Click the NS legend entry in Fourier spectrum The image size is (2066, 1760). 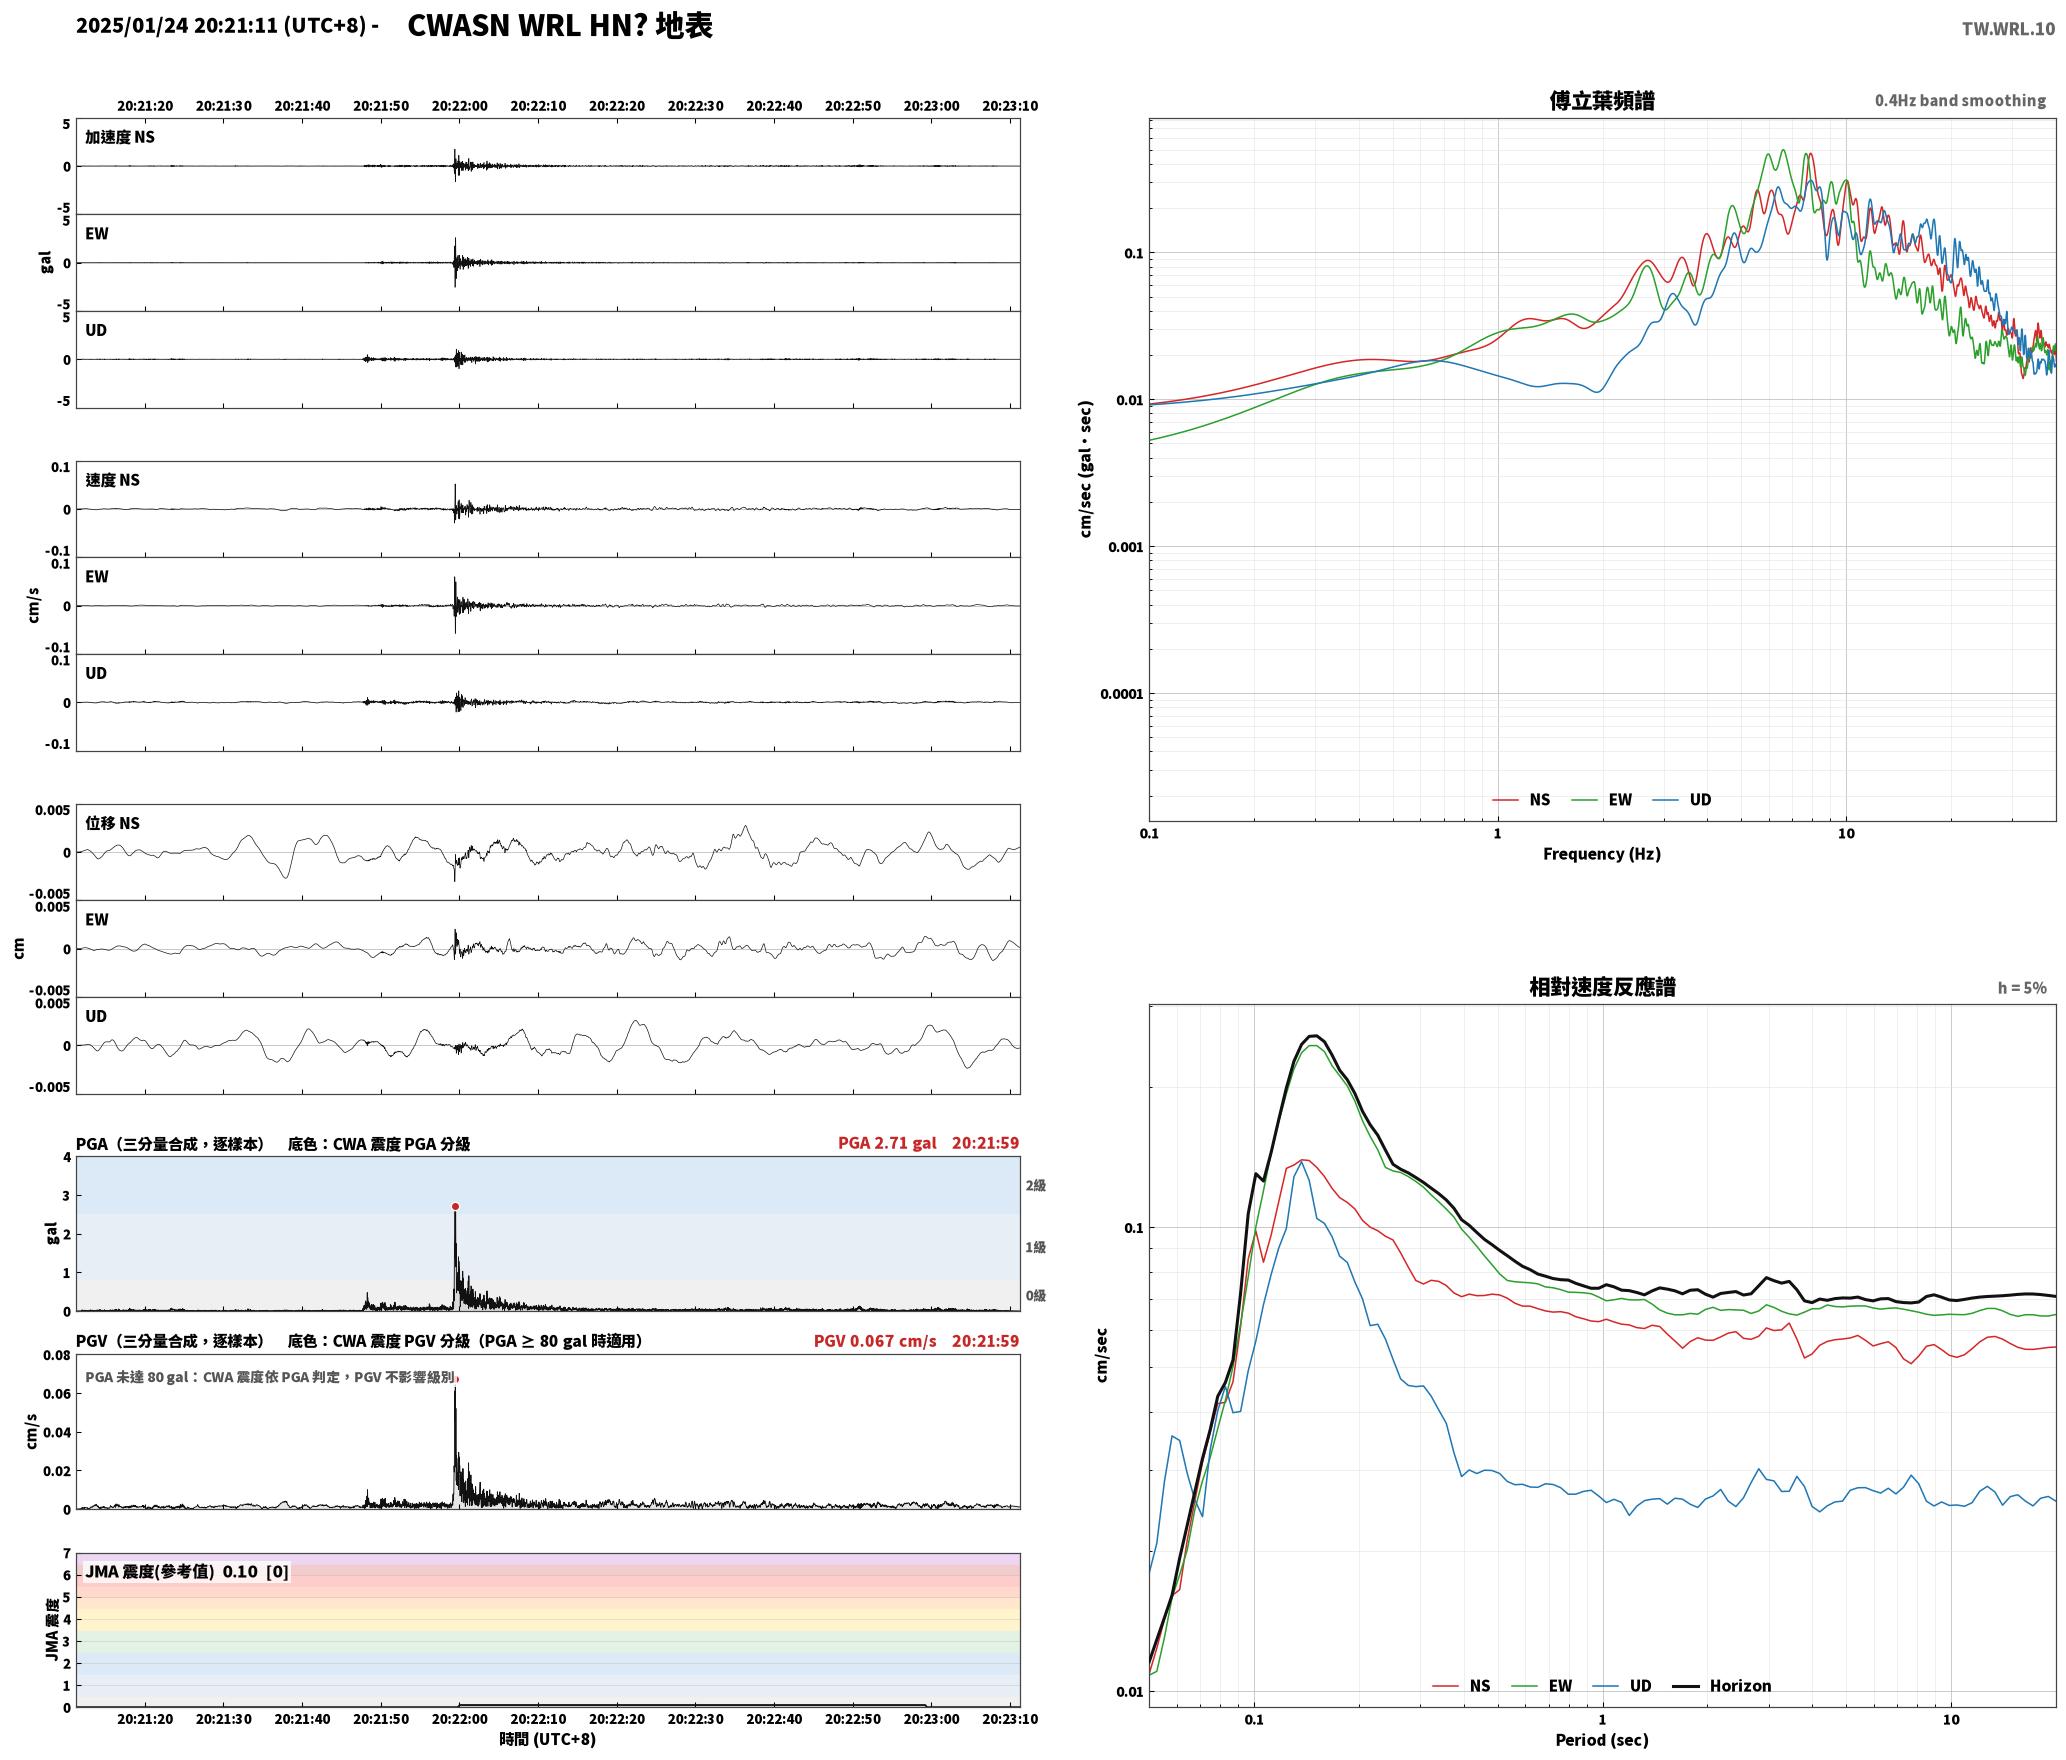[x=1521, y=800]
